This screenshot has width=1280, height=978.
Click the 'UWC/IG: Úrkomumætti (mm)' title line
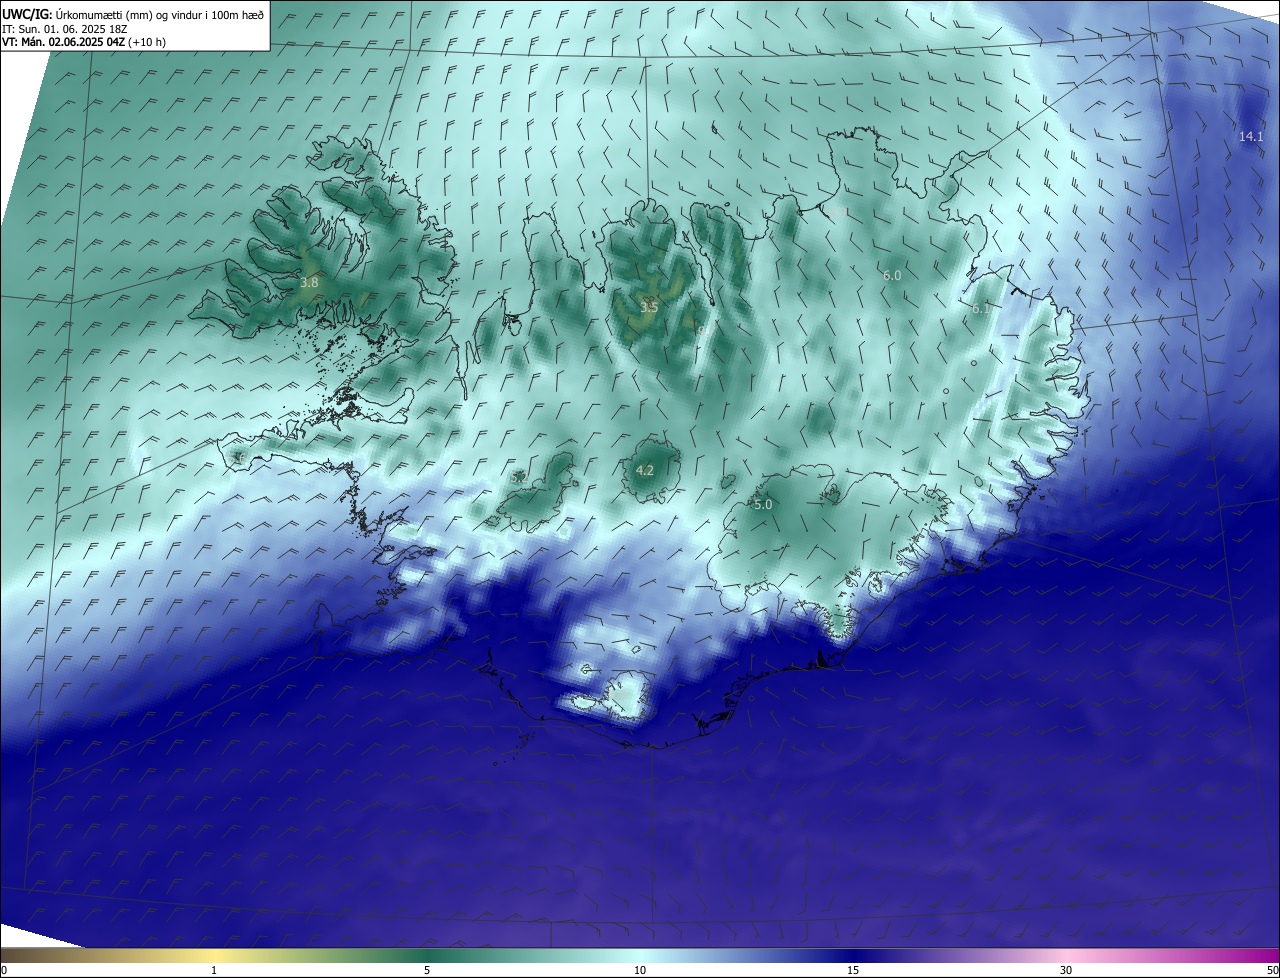[x=133, y=14]
